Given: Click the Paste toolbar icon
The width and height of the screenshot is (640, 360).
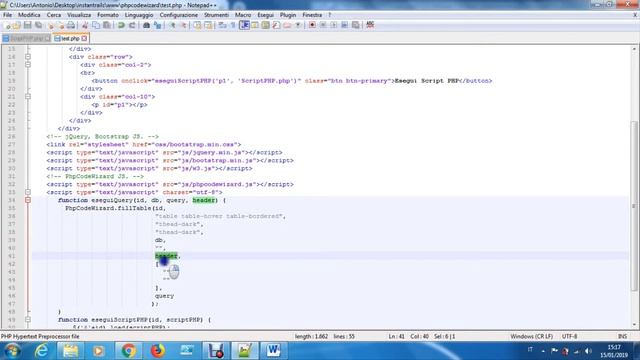Looking at the screenshot, I should coord(107,25).
